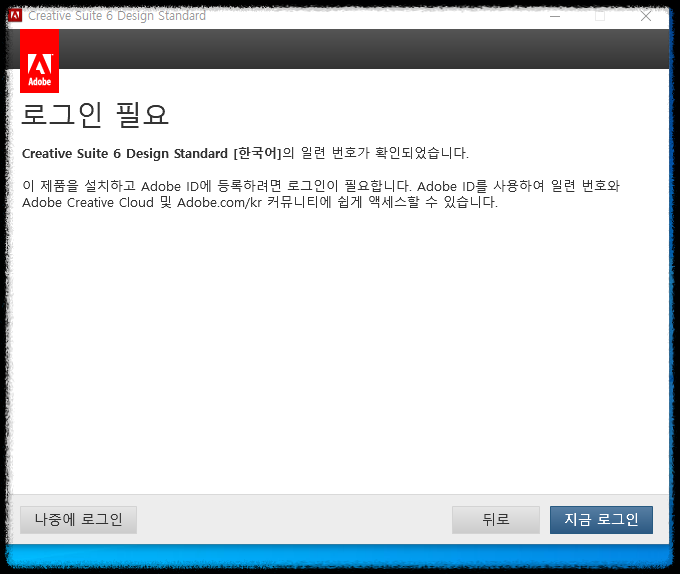The width and height of the screenshot is (680, 574).
Task: Click the bold Creative Suite 6 Design Standard [한국어] text
Action: click(152, 153)
